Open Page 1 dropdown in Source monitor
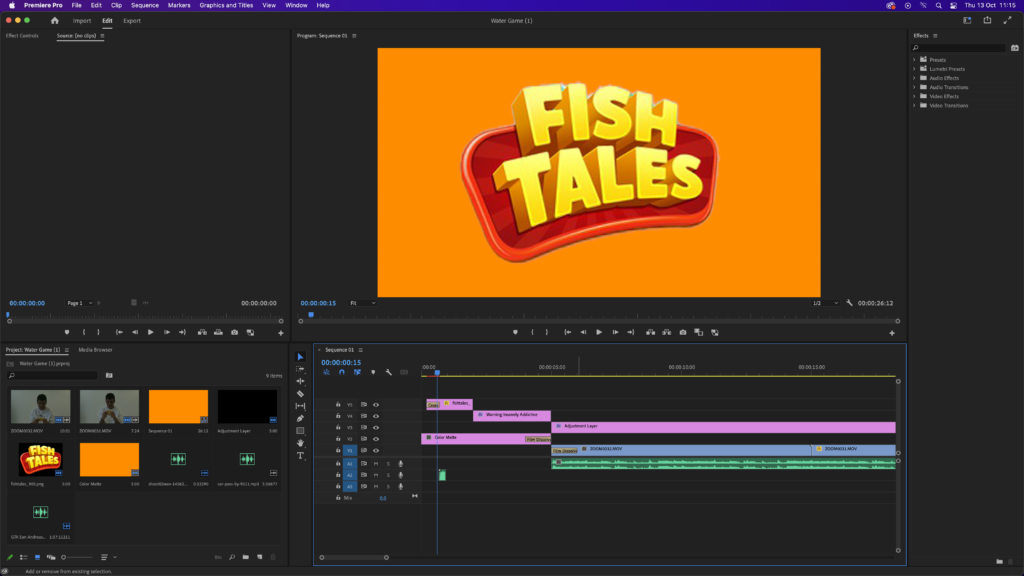The height and width of the screenshot is (576, 1024). [x=80, y=303]
